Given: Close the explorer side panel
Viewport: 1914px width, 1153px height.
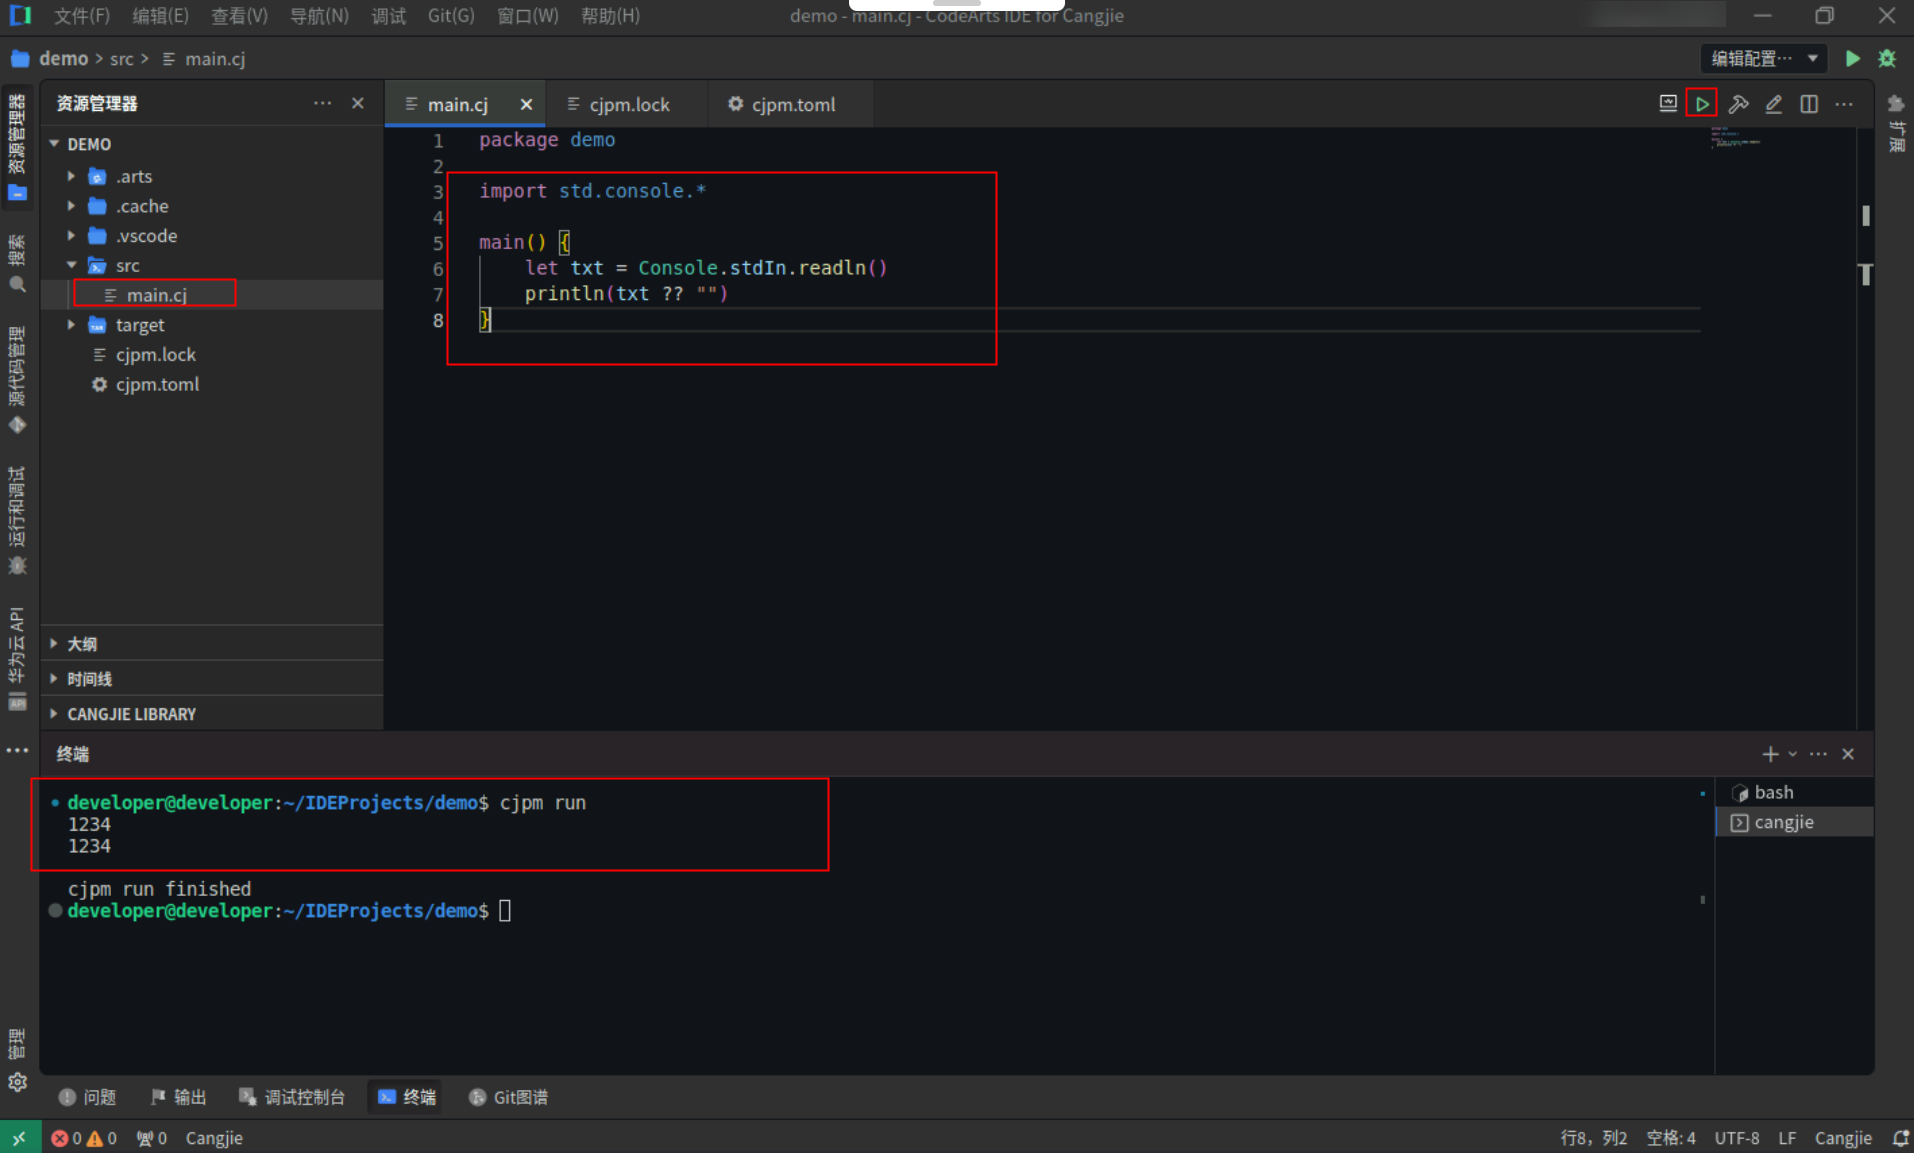Looking at the screenshot, I should [x=358, y=103].
